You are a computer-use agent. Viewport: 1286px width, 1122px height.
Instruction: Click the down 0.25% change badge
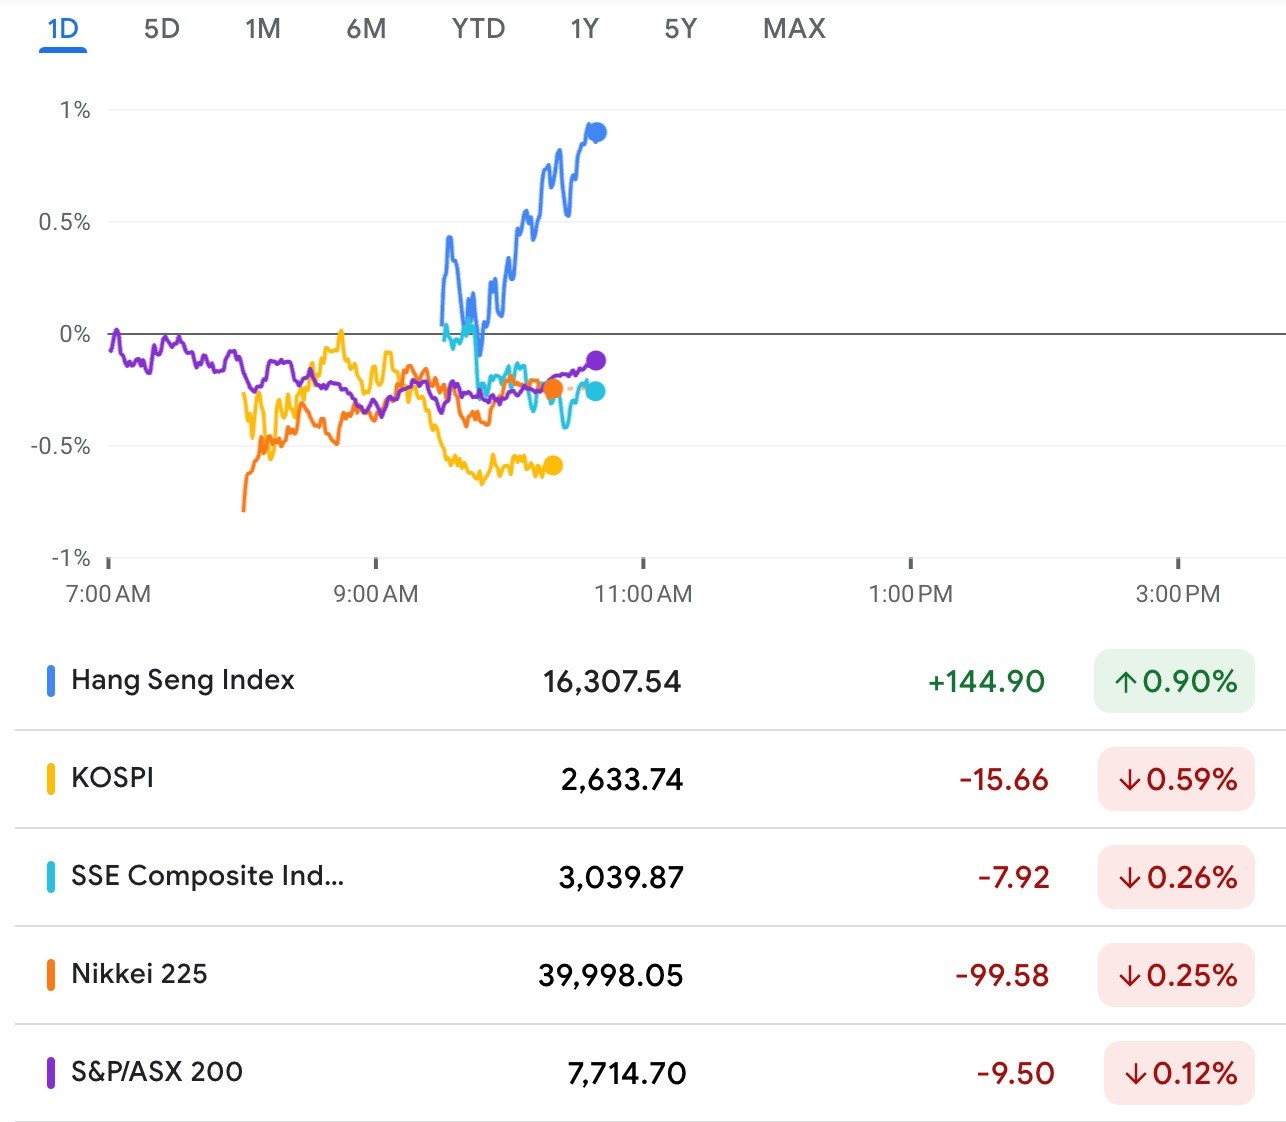click(x=1176, y=975)
